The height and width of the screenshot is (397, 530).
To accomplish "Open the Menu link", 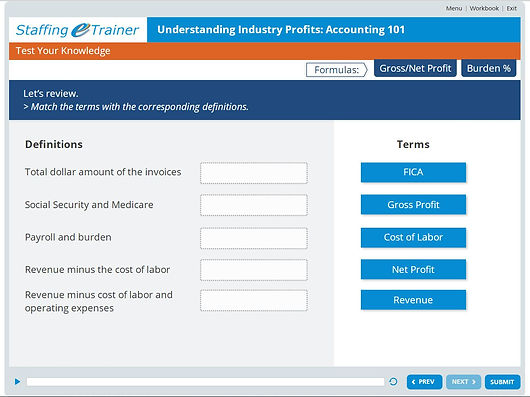I will (454, 8).
